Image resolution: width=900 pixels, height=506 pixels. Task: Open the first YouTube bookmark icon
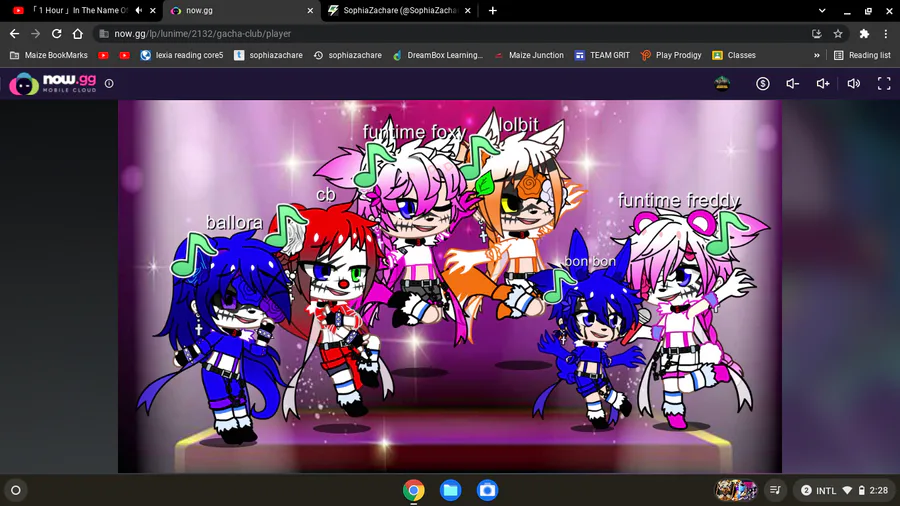click(x=103, y=55)
